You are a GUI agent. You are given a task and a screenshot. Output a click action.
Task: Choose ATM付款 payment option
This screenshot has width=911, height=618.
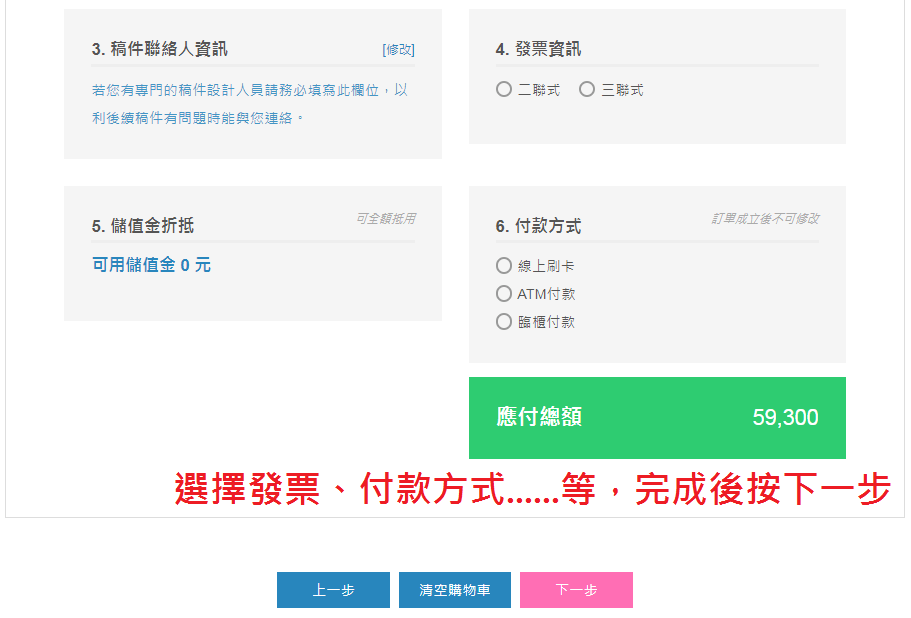[x=504, y=294]
